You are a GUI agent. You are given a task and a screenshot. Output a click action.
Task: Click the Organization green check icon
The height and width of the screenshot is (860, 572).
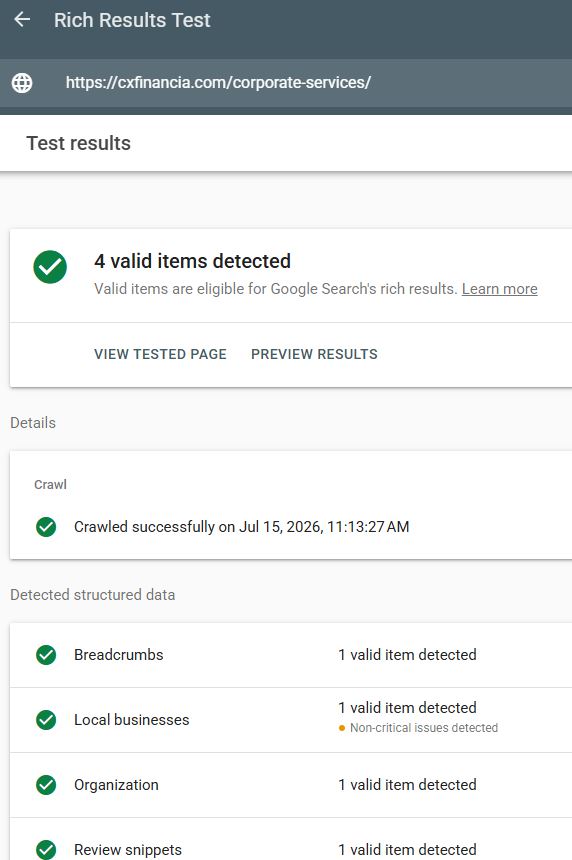pos(46,785)
